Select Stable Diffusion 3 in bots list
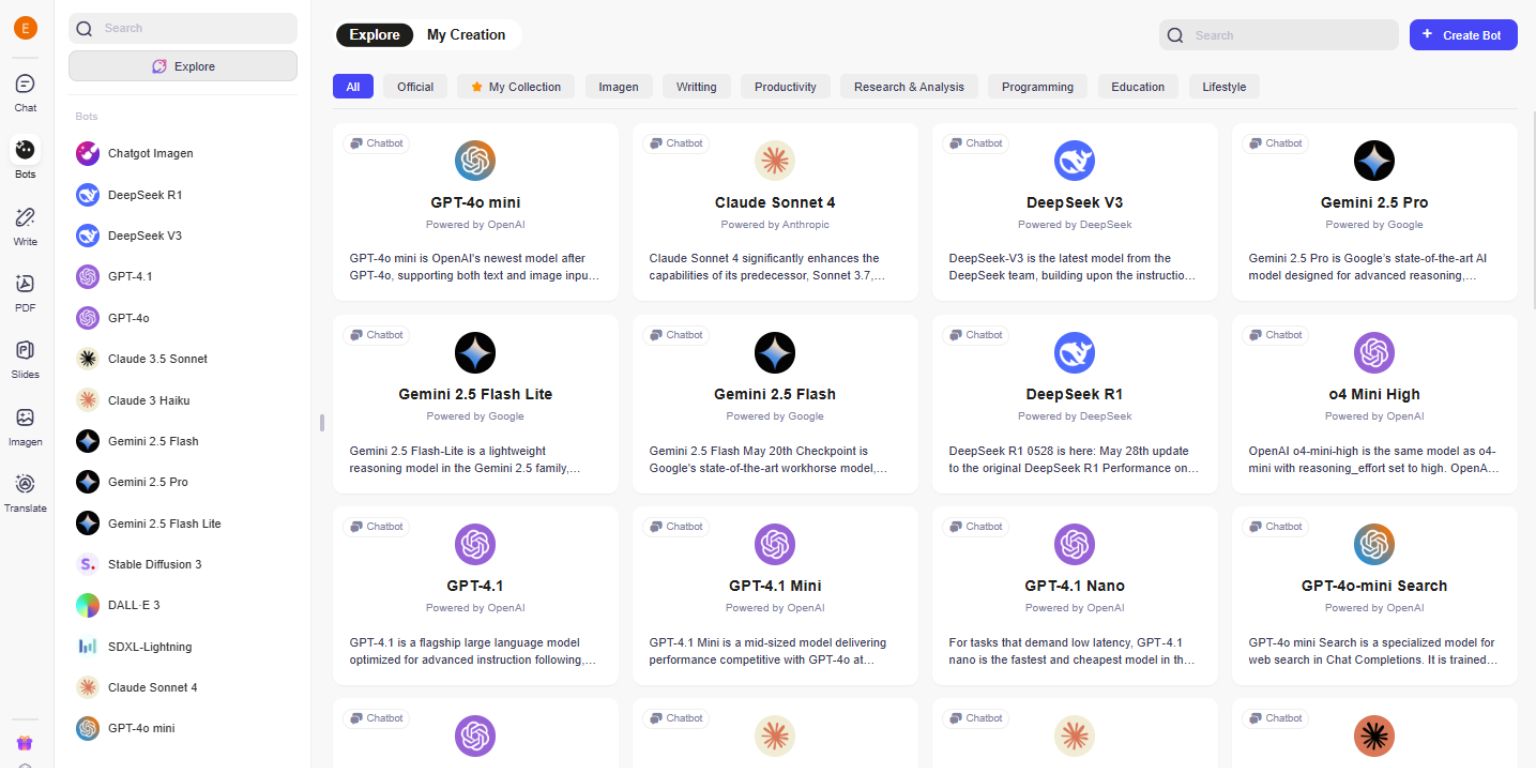The width and height of the screenshot is (1536, 768). click(183, 564)
